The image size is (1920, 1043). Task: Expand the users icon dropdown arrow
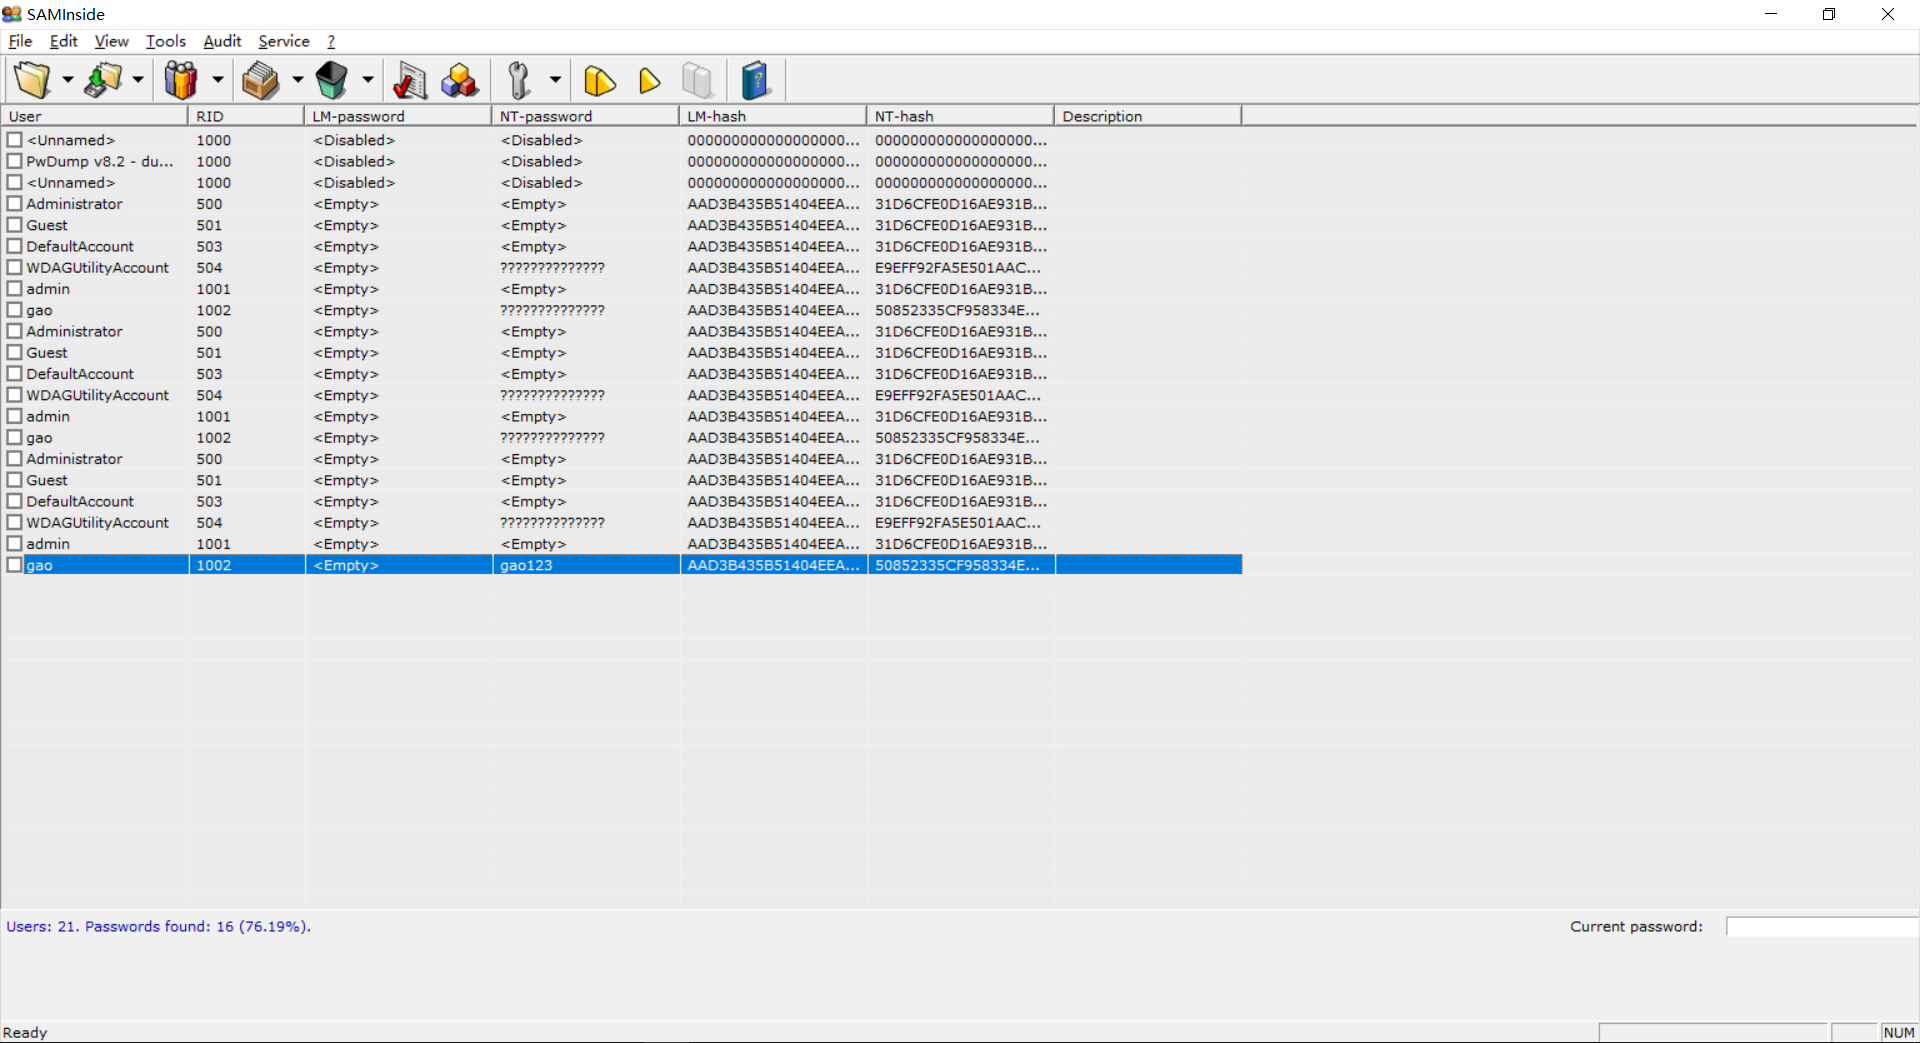click(x=217, y=80)
